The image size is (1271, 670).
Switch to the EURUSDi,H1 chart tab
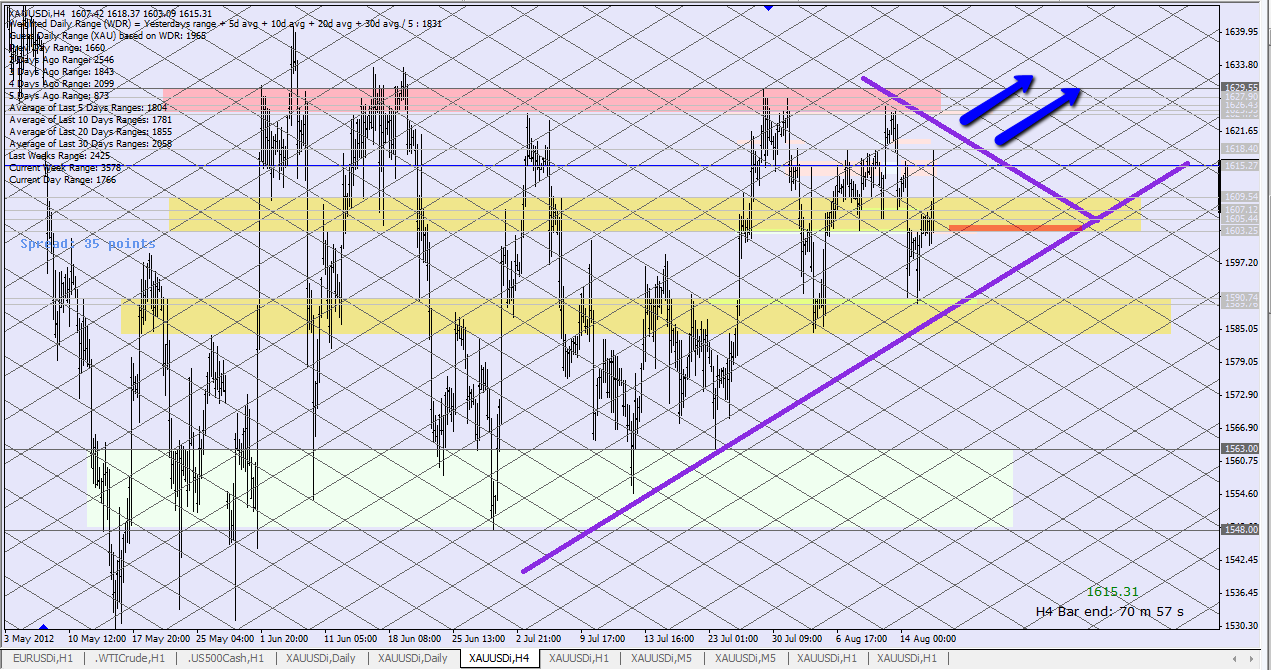click(x=43, y=658)
